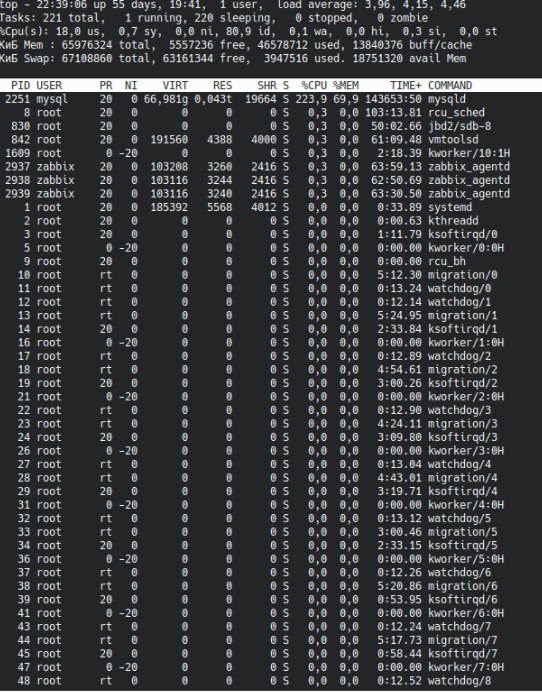Click the kworker/7:0H process name
542x692 pixels.
pyautogui.click(x=466, y=667)
